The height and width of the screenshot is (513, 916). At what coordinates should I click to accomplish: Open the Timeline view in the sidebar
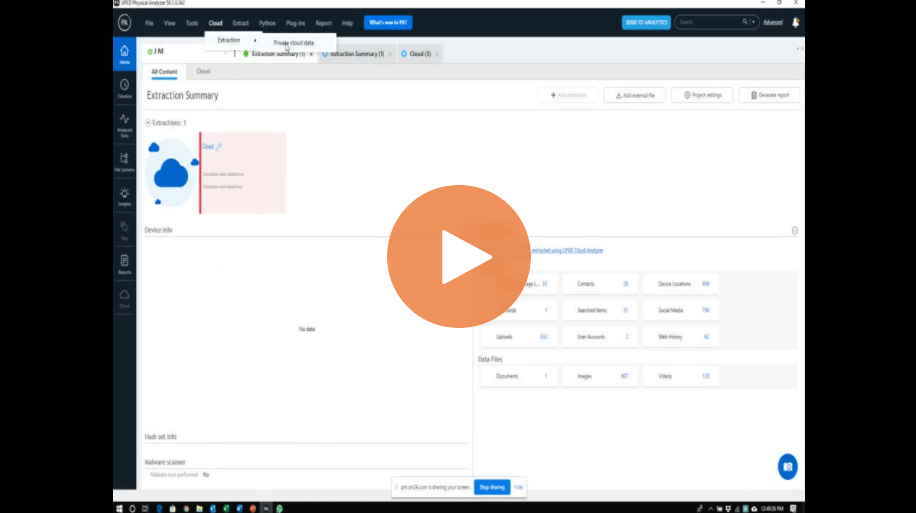pyautogui.click(x=124, y=89)
